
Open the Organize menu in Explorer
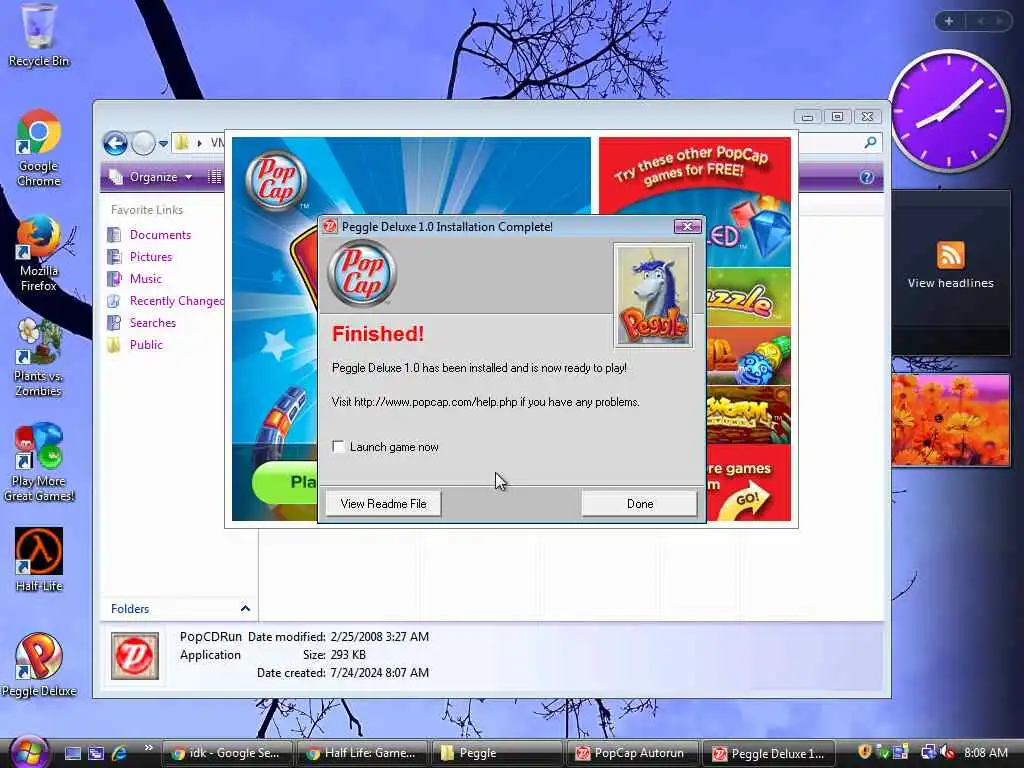(151, 177)
